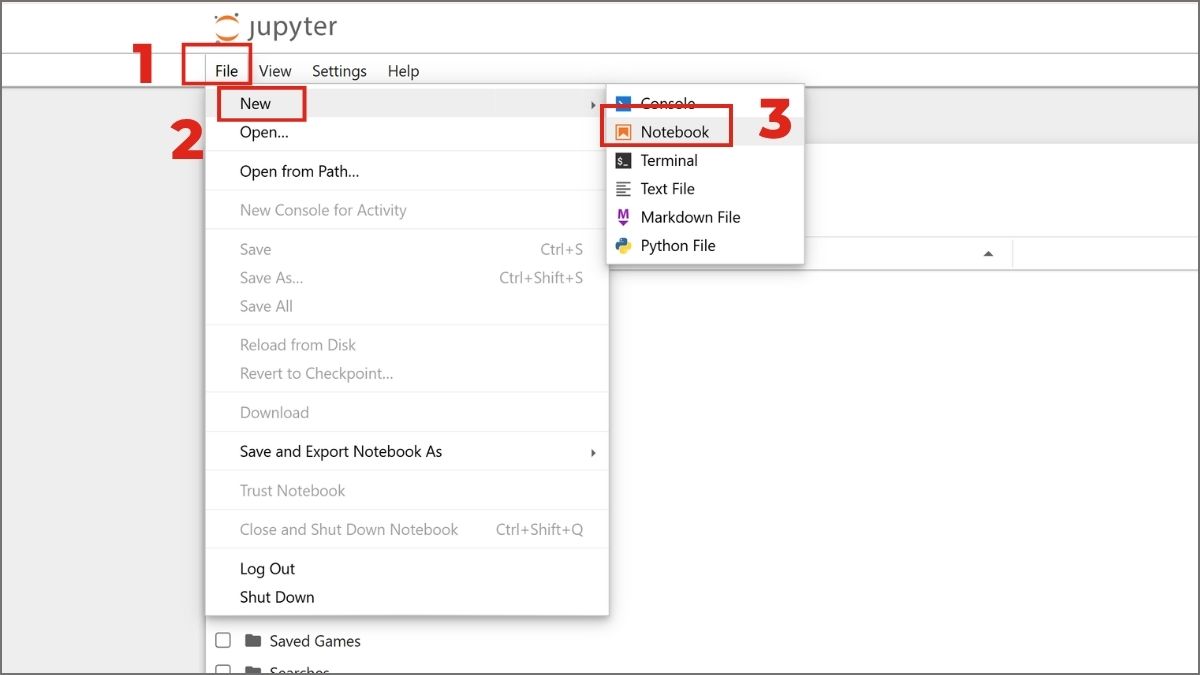
Task: Click Reload from Disk entry
Action: click(407, 345)
